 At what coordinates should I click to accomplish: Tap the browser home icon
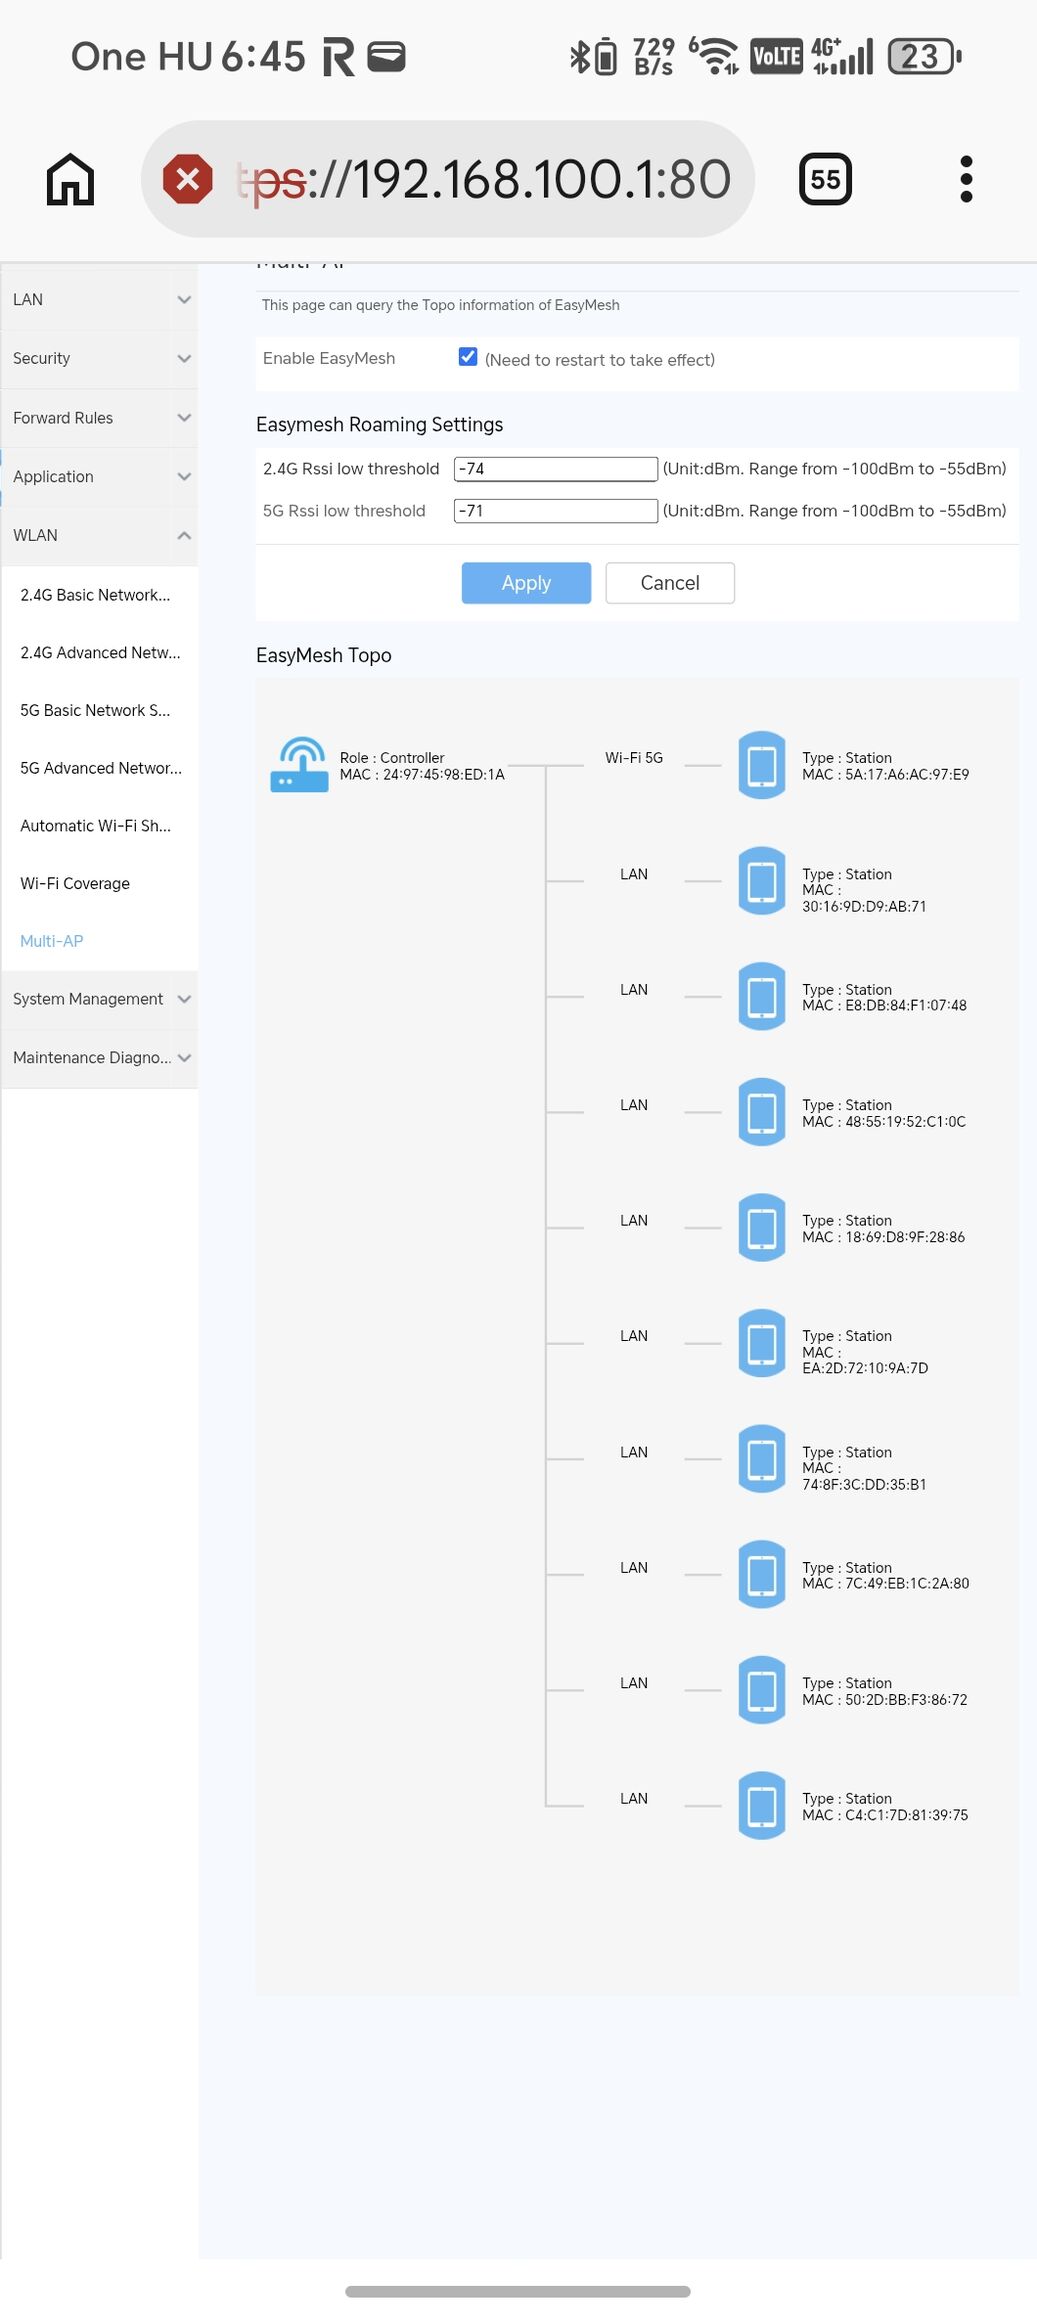pyautogui.click(x=70, y=180)
